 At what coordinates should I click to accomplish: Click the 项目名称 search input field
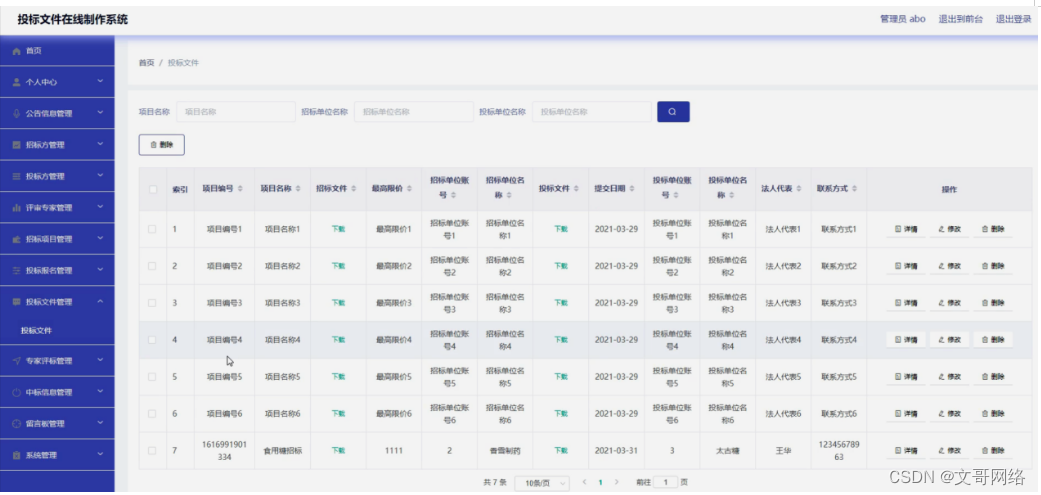point(236,112)
